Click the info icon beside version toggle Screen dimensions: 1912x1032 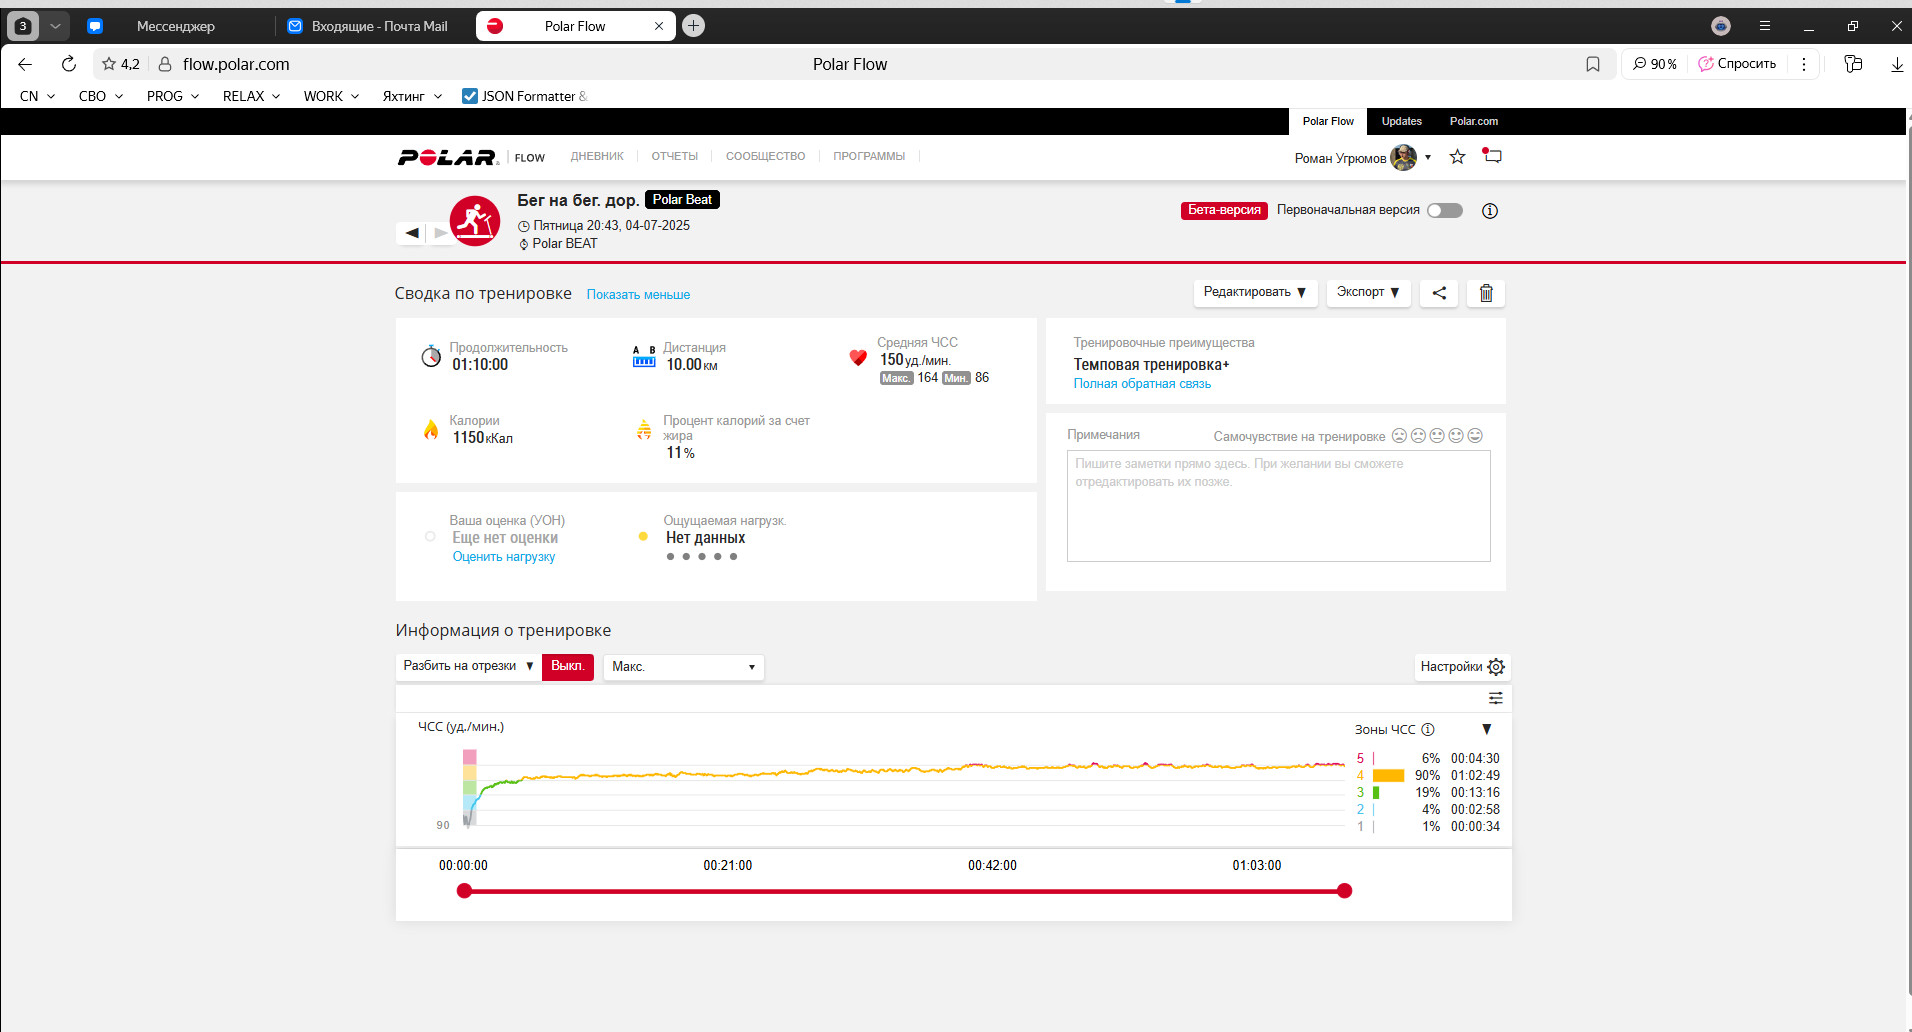tap(1490, 211)
